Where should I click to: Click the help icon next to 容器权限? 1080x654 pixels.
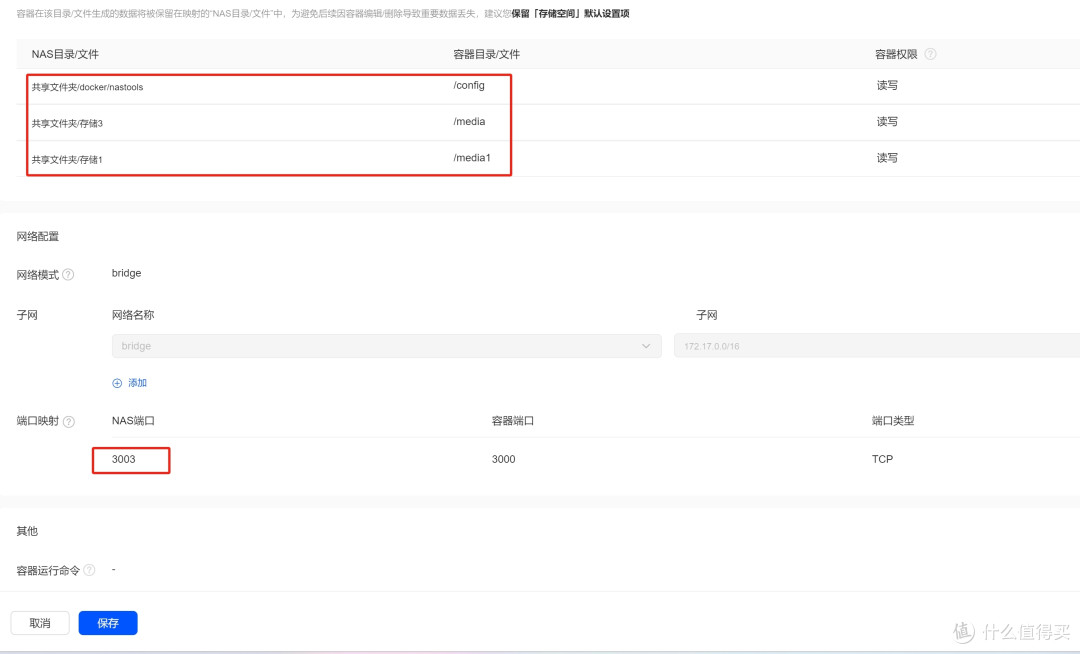(930, 54)
